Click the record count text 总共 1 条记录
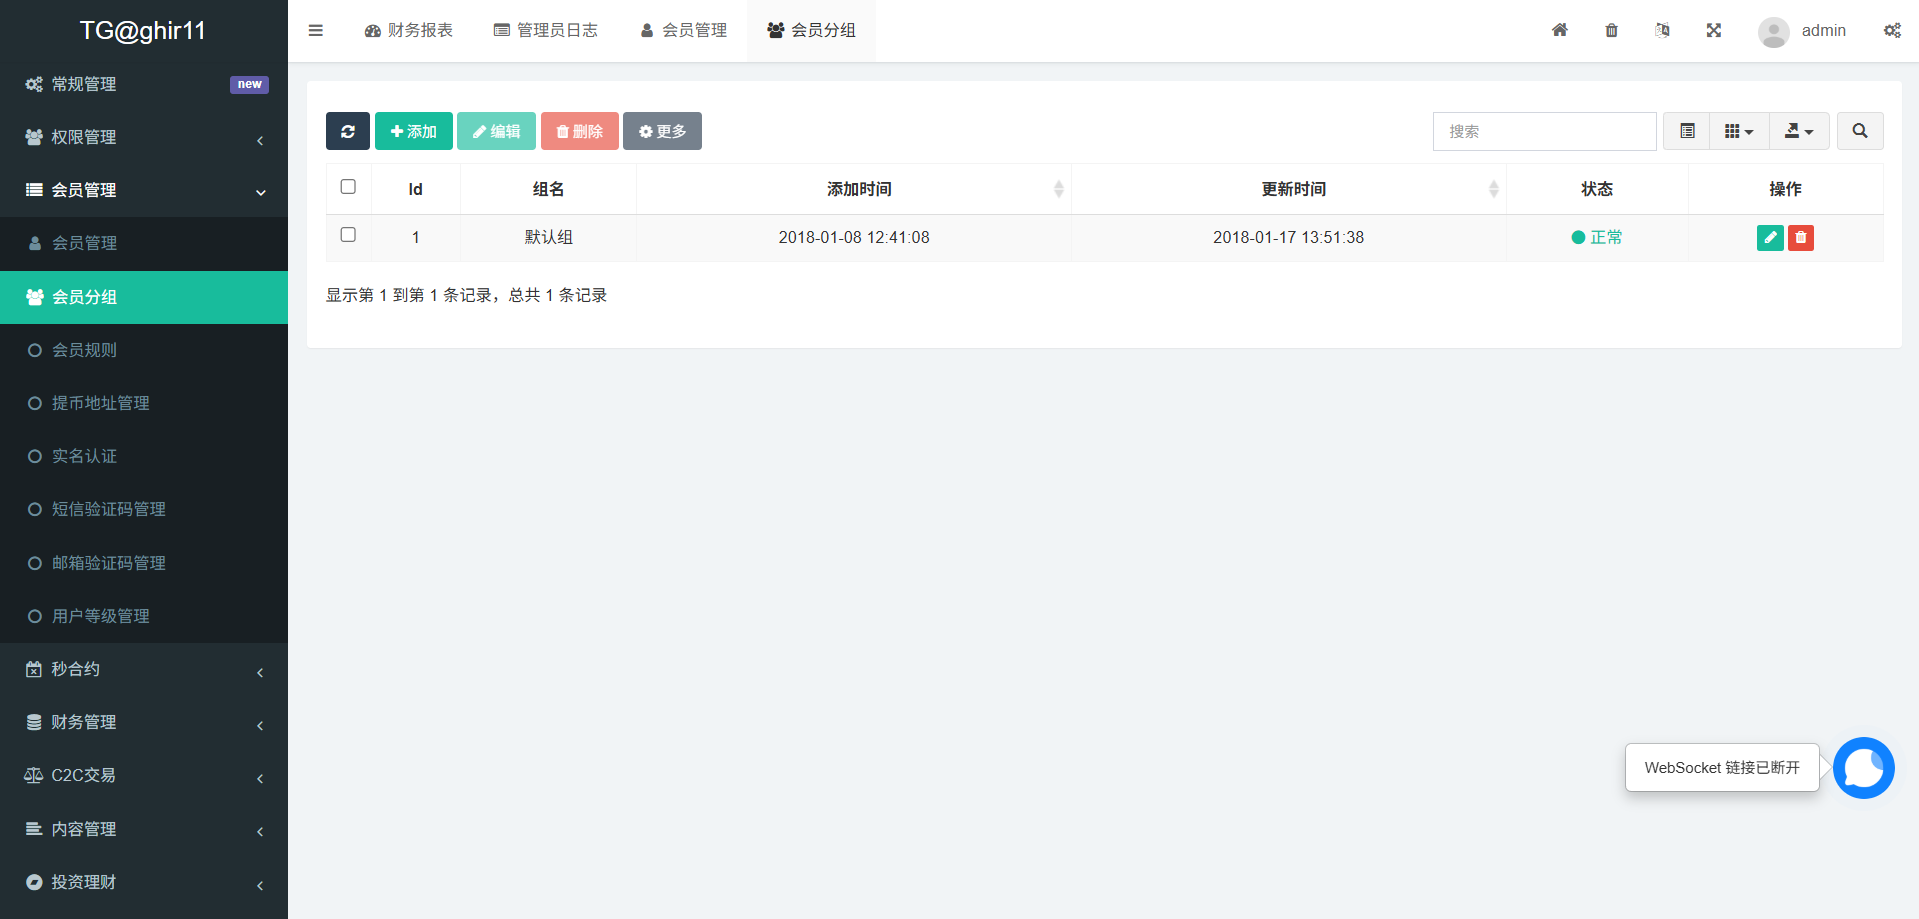 pos(558,295)
